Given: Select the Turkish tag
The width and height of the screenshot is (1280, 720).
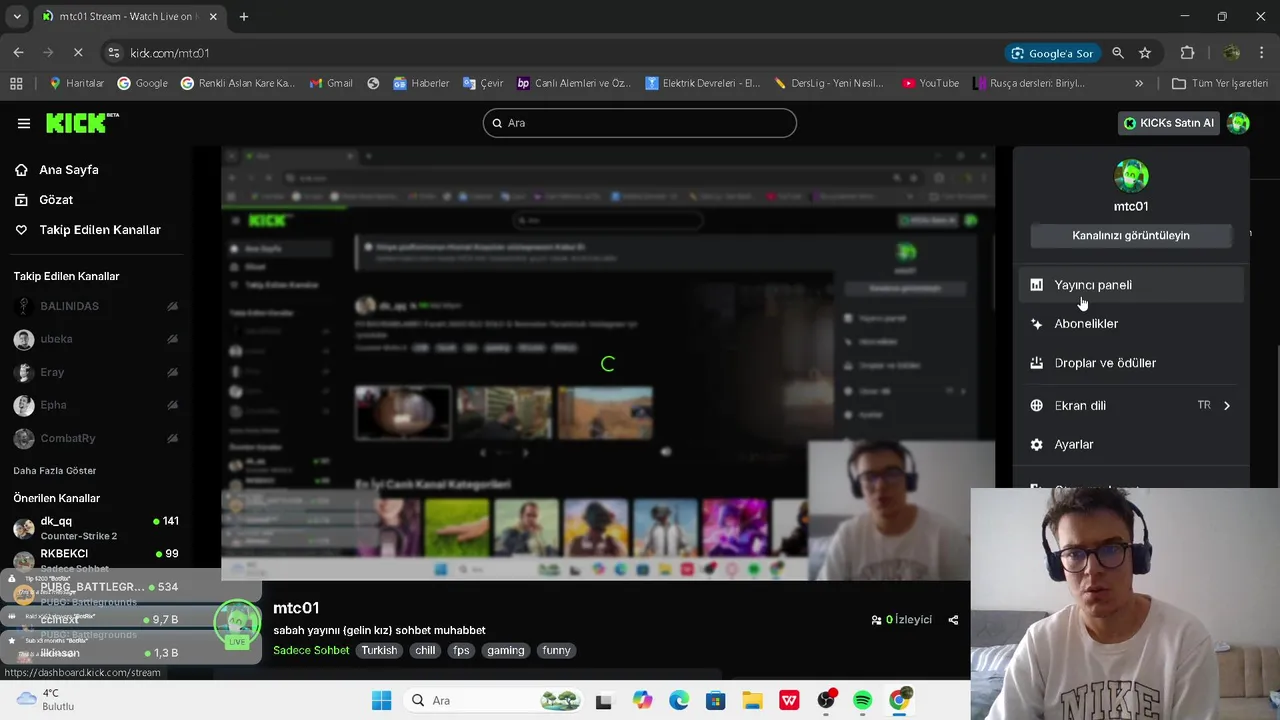Looking at the screenshot, I should (379, 650).
